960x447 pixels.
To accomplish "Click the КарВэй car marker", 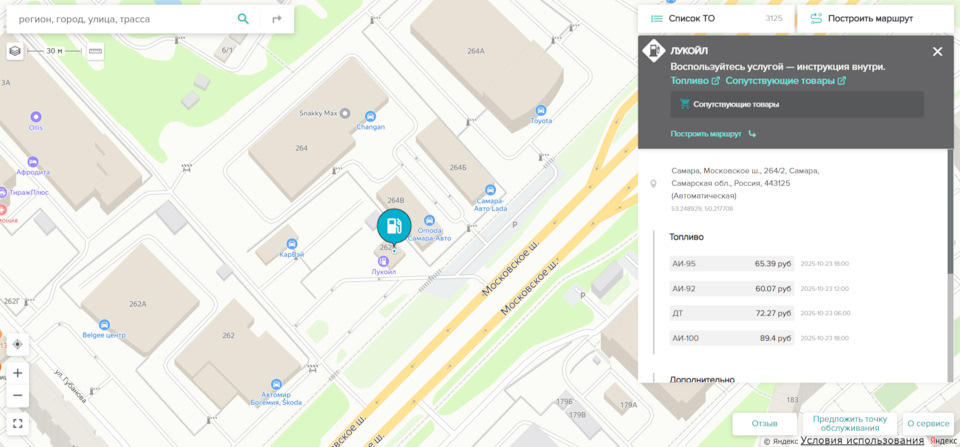I will click(292, 244).
